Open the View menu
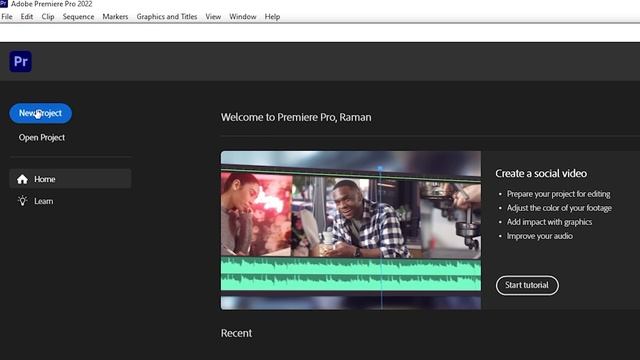This screenshot has width=640, height=360. pyautogui.click(x=213, y=17)
